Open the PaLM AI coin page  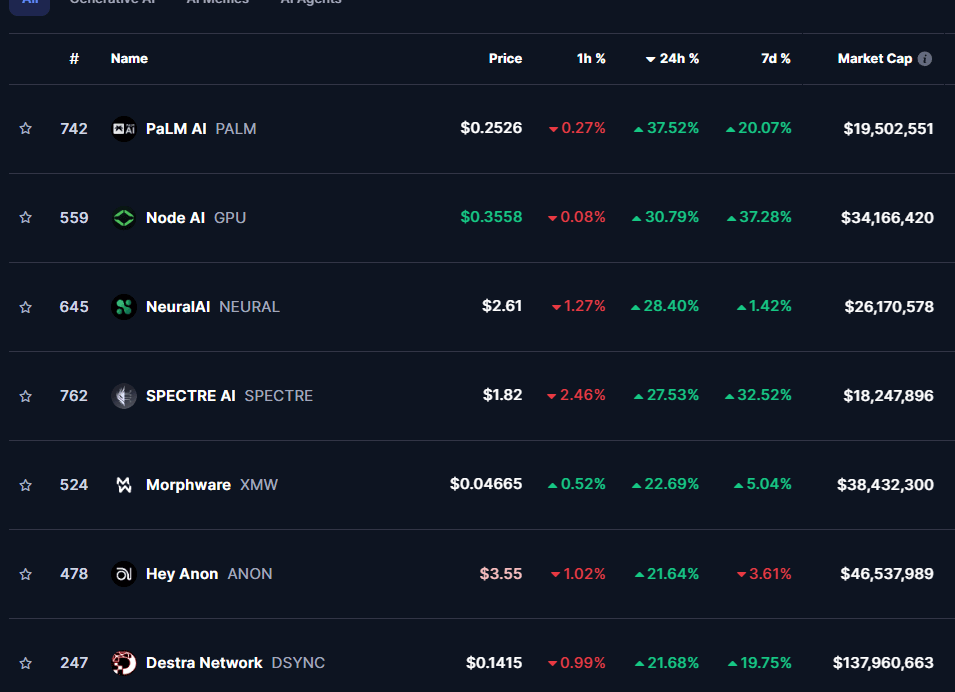176,129
